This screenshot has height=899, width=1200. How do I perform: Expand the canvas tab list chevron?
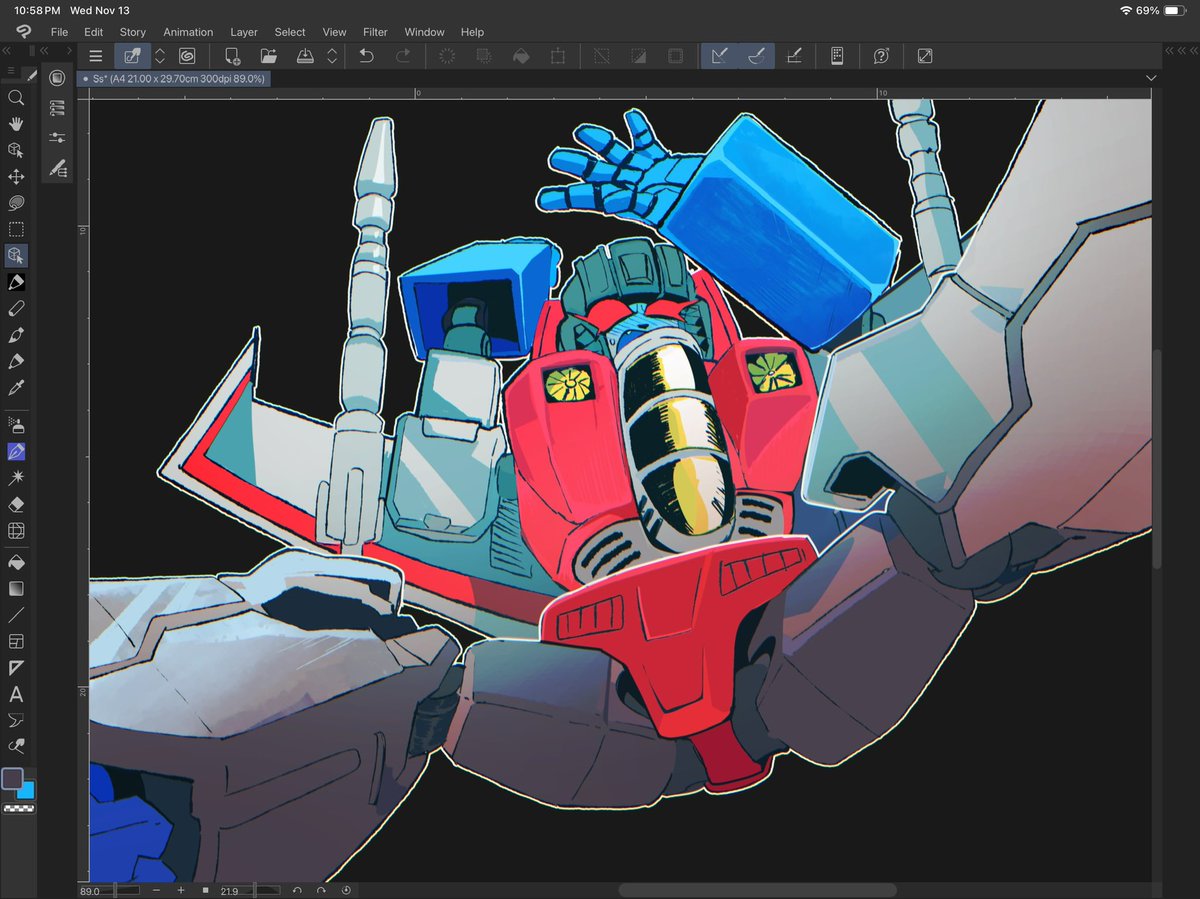(x=1151, y=78)
